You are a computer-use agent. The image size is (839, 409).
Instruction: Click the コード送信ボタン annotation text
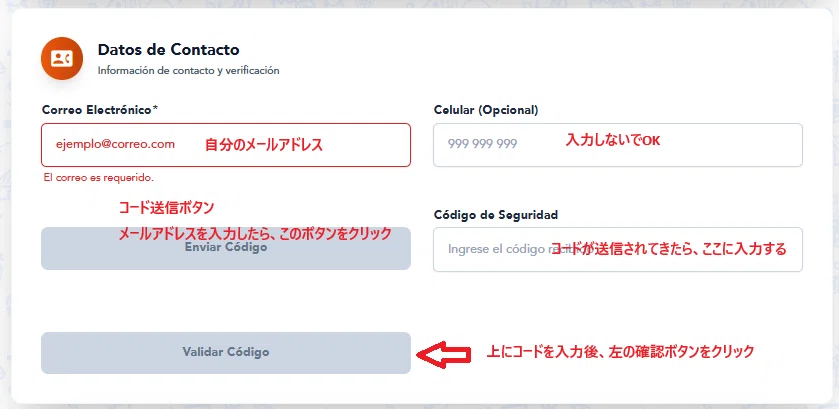coord(166,208)
